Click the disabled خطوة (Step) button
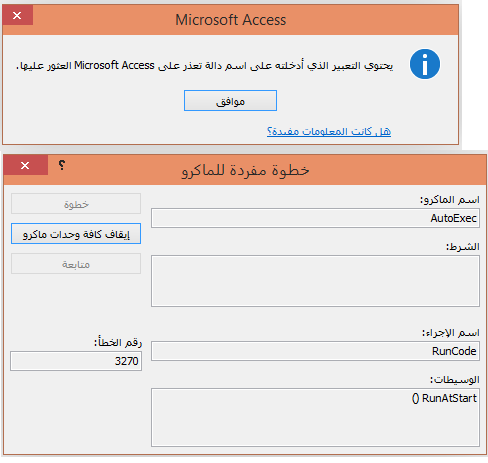The image size is (488, 463). pyautogui.click(x=76, y=204)
